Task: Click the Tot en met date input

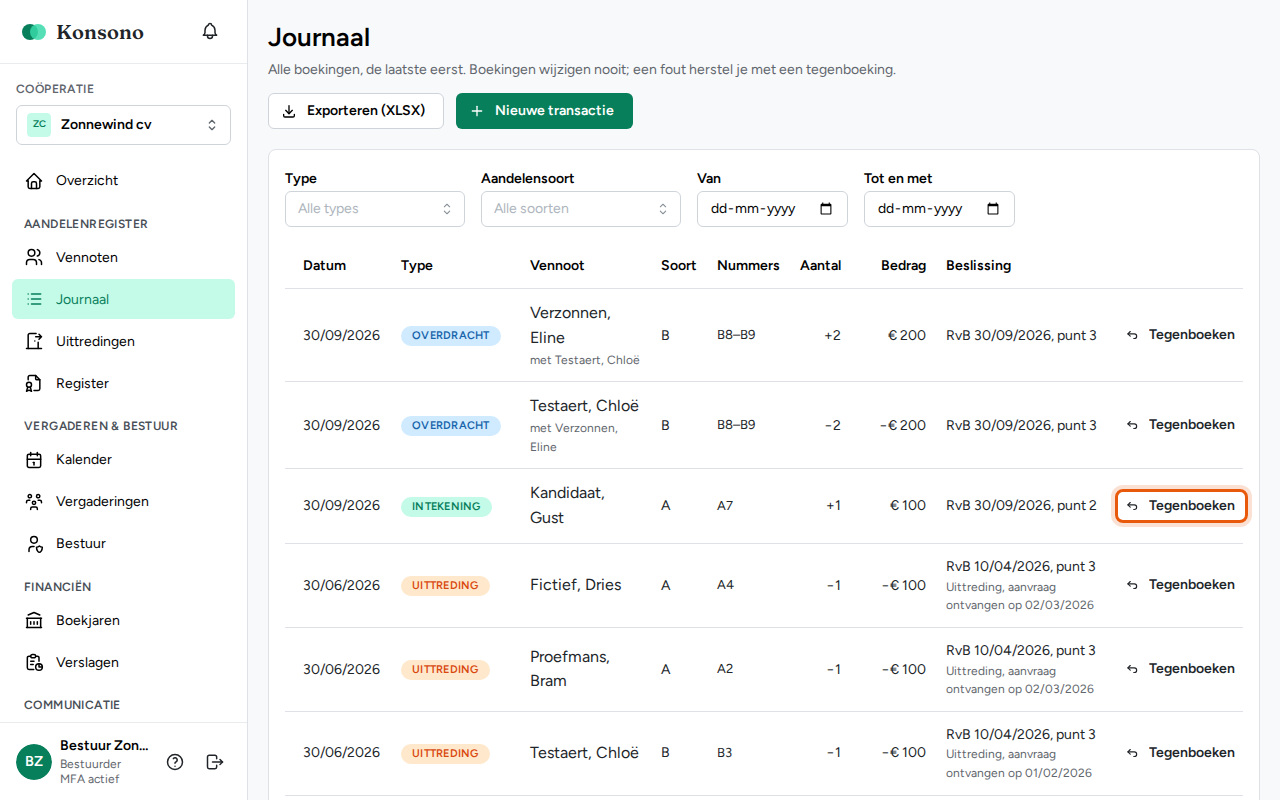Action: pyautogui.click(x=939, y=209)
